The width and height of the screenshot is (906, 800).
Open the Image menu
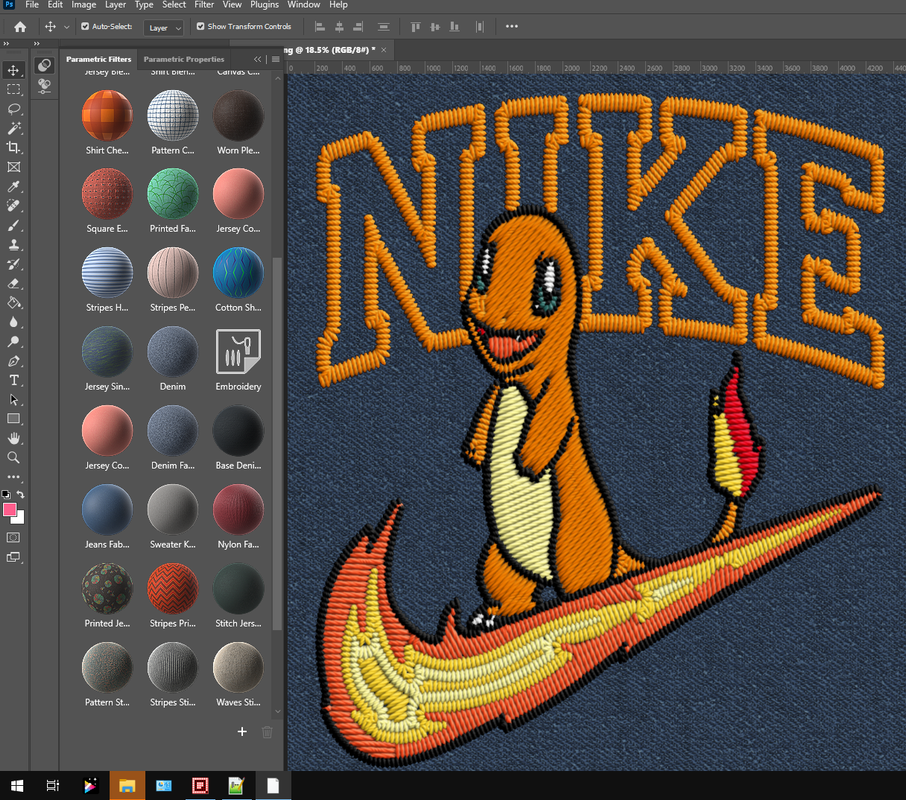[x=84, y=5]
